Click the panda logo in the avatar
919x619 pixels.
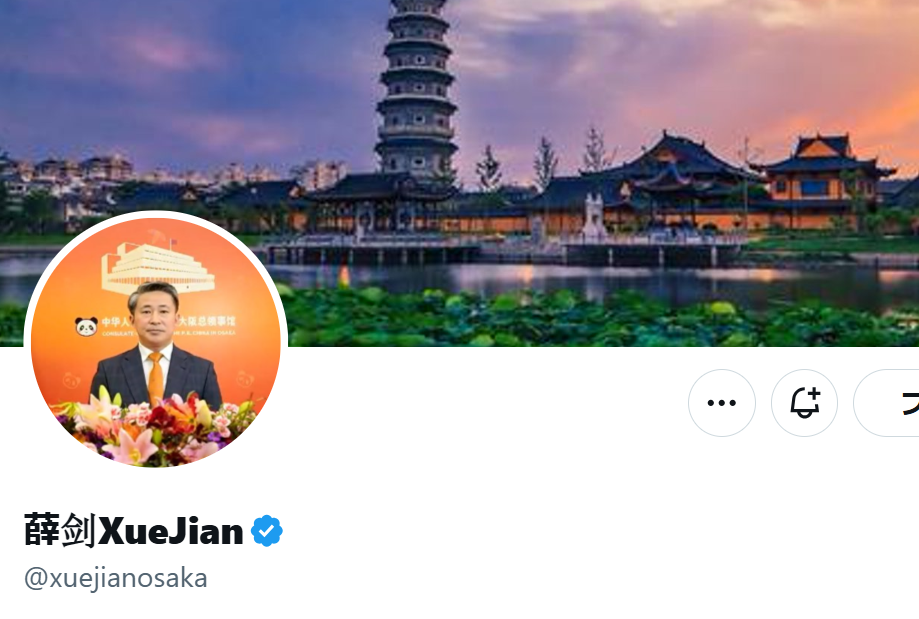coord(86,326)
